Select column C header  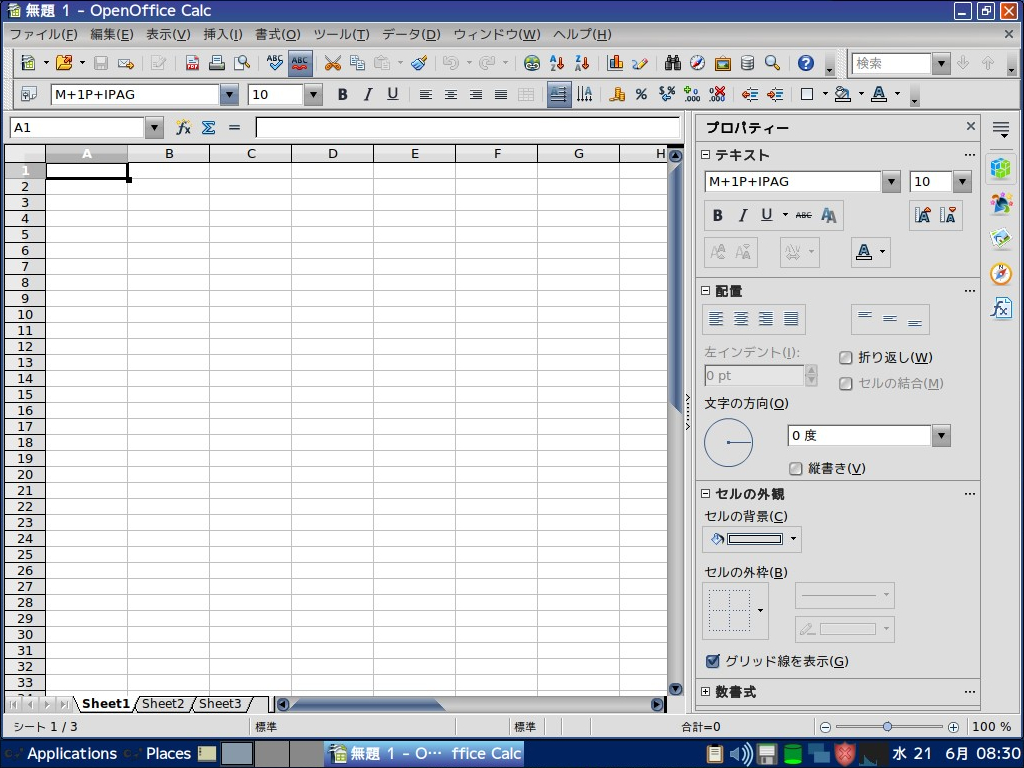(x=251, y=154)
